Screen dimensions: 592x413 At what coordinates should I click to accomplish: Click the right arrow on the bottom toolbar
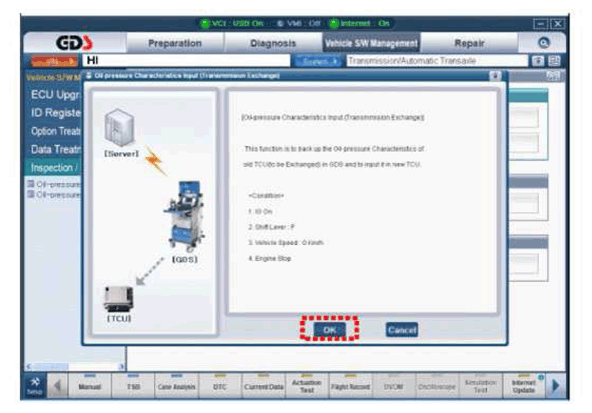pyautogui.click(x=555, y=386)
